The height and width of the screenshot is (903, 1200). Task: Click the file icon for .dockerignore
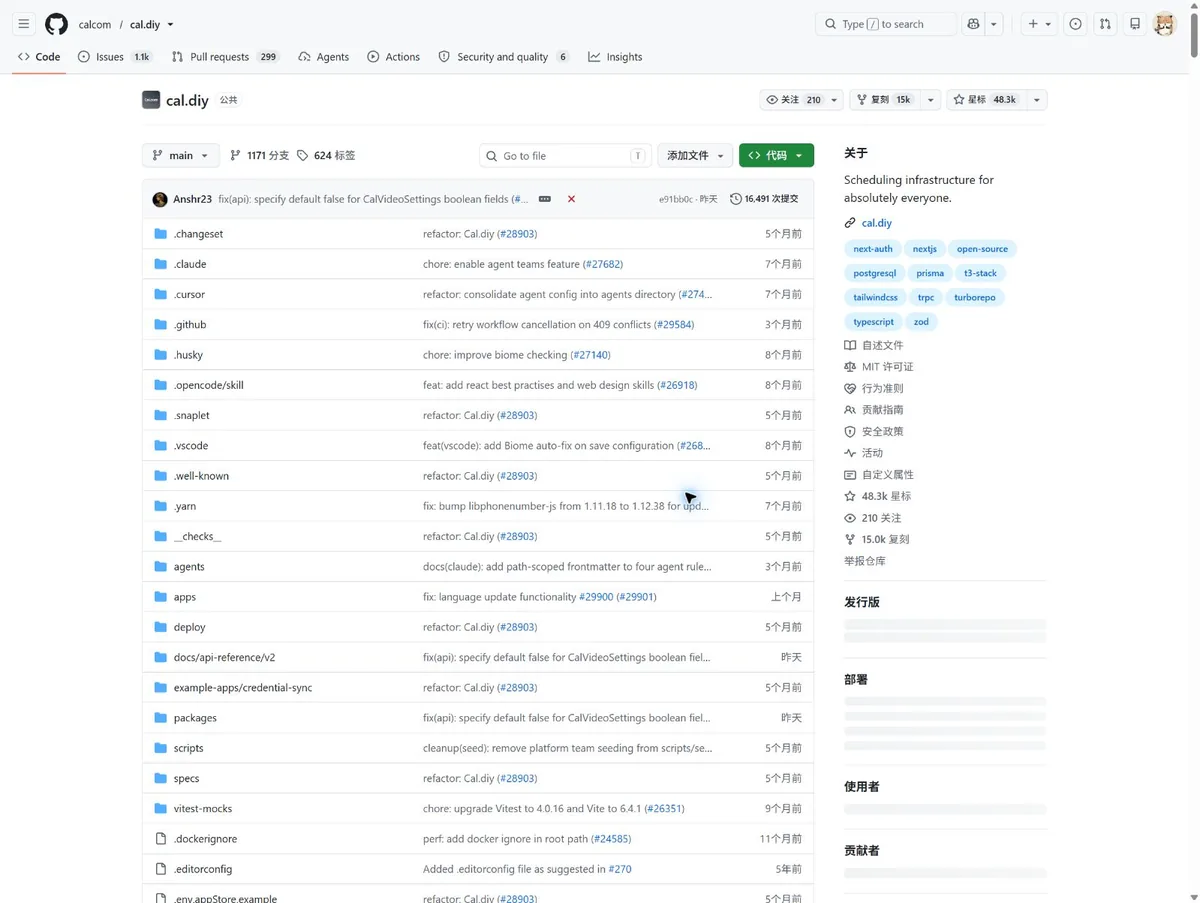[160, 839]
